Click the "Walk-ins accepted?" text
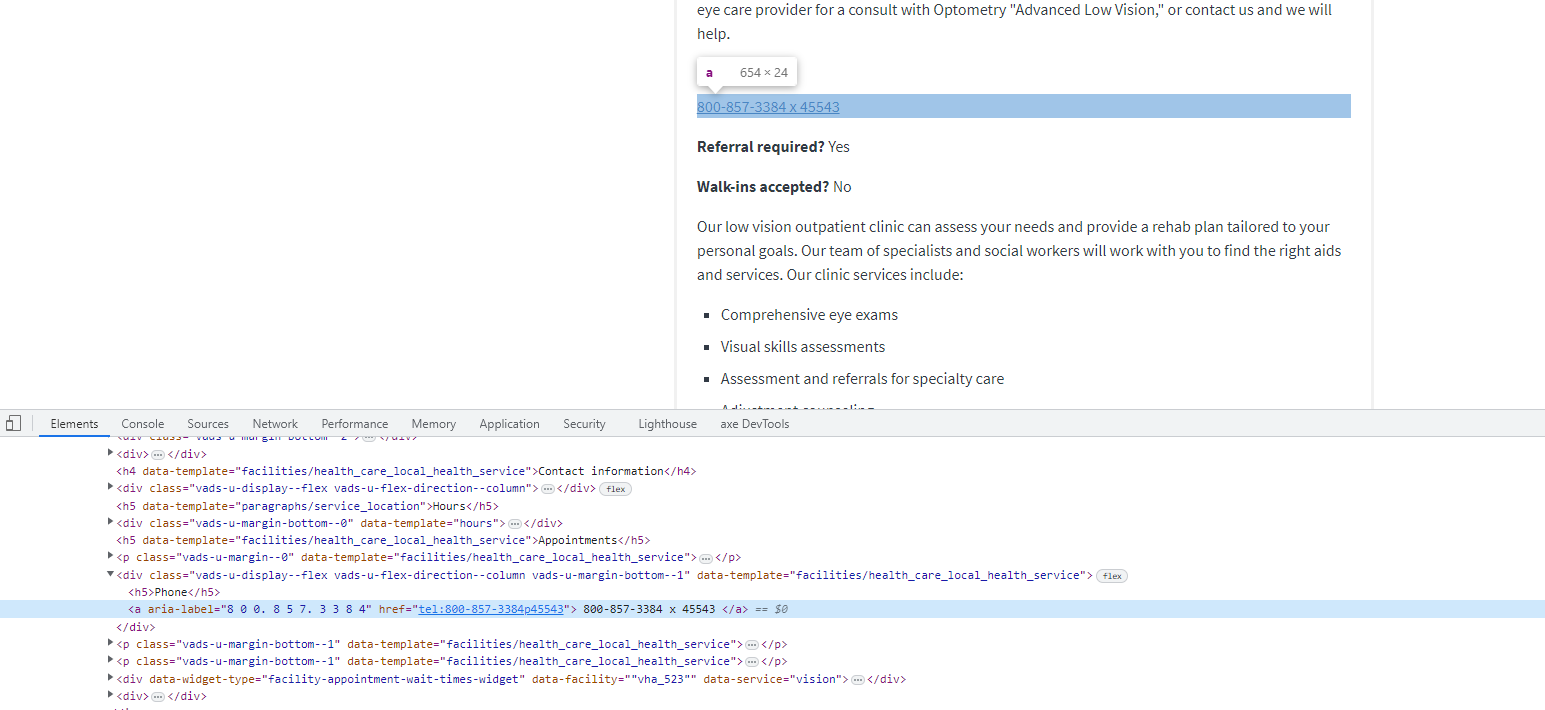This screenshot has width=1545, height=710. (x=763, y=187)
